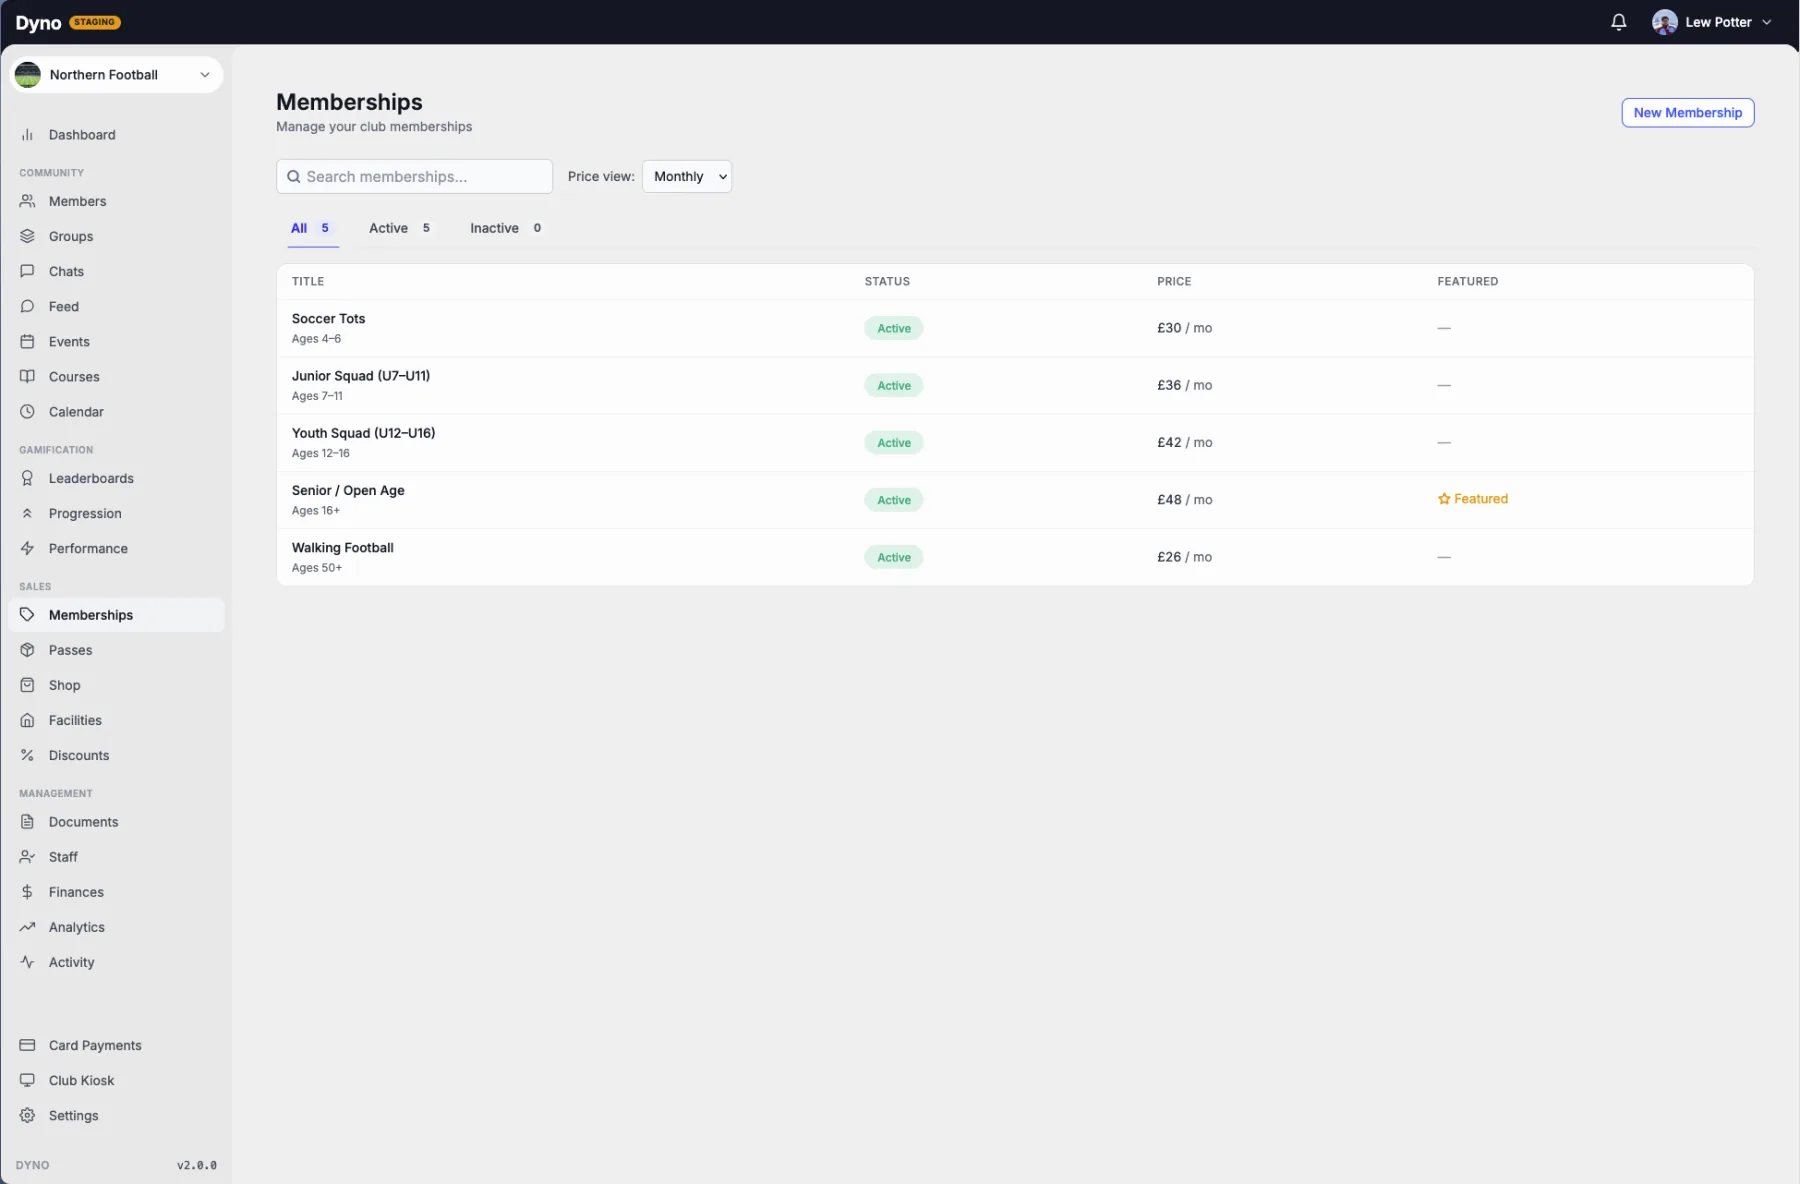Click the Finances dollar icon
The image size is (1800, 1184).
tap(27, 891)
